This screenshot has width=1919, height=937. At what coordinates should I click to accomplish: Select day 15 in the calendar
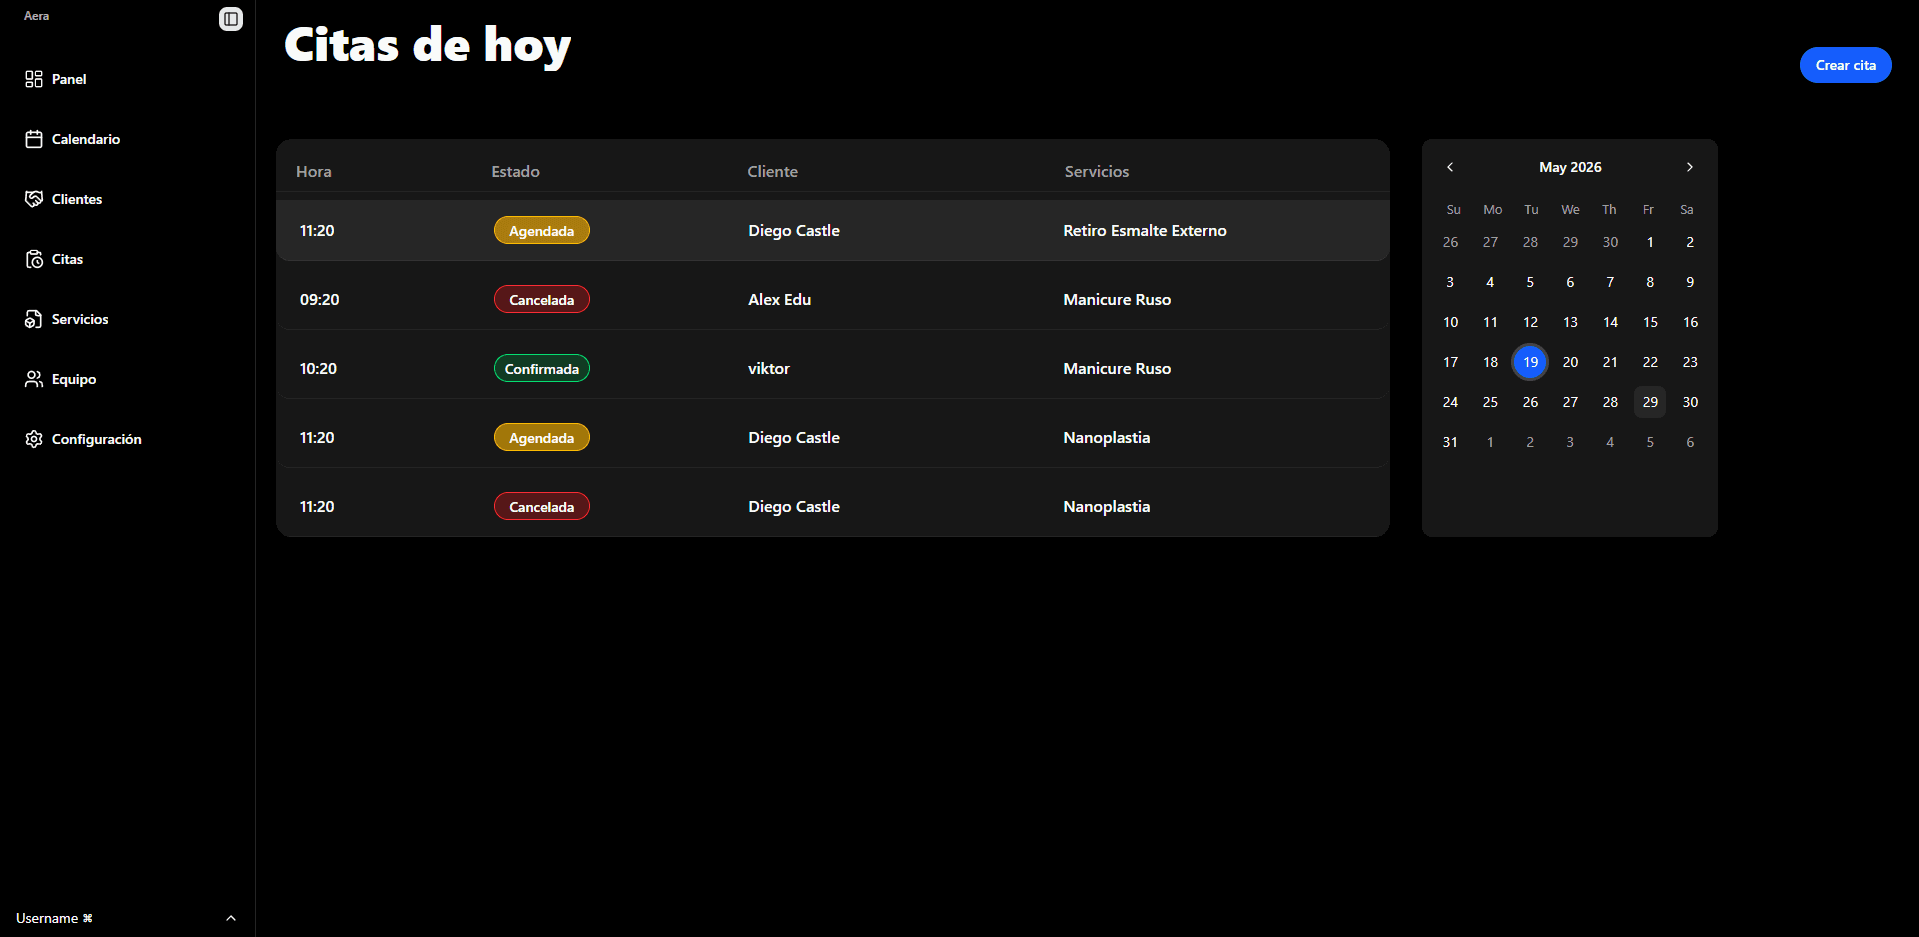point(1650,322)
